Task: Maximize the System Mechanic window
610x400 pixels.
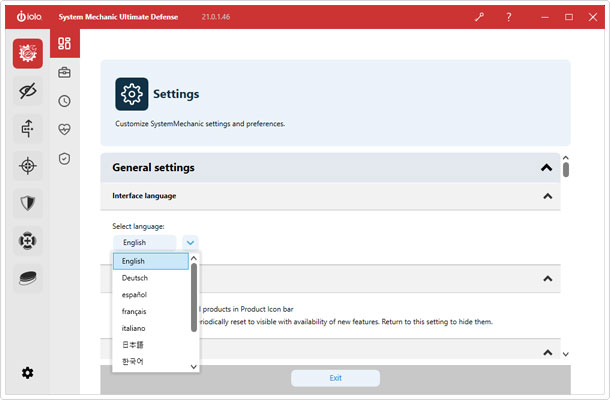Action: tap(569, 17)
